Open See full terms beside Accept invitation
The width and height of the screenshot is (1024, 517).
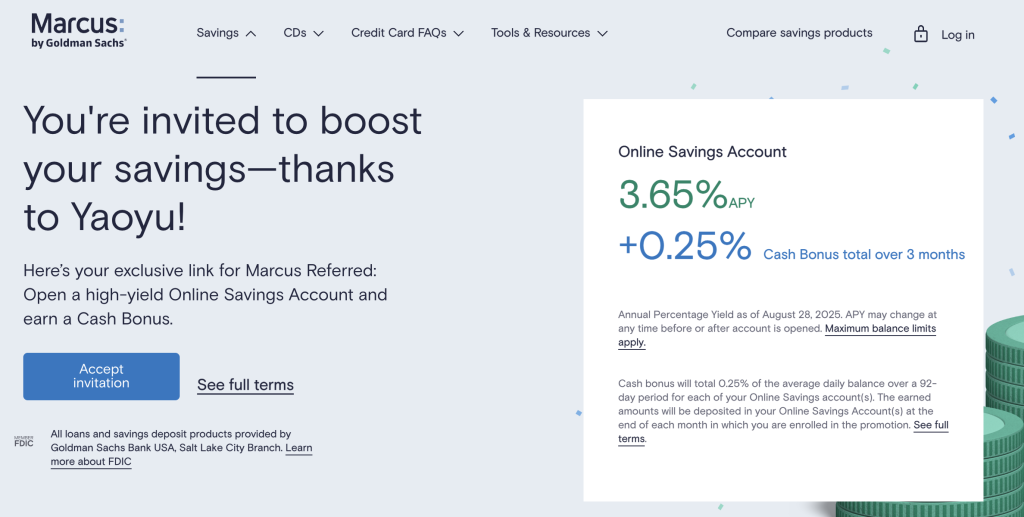(245, 385)
